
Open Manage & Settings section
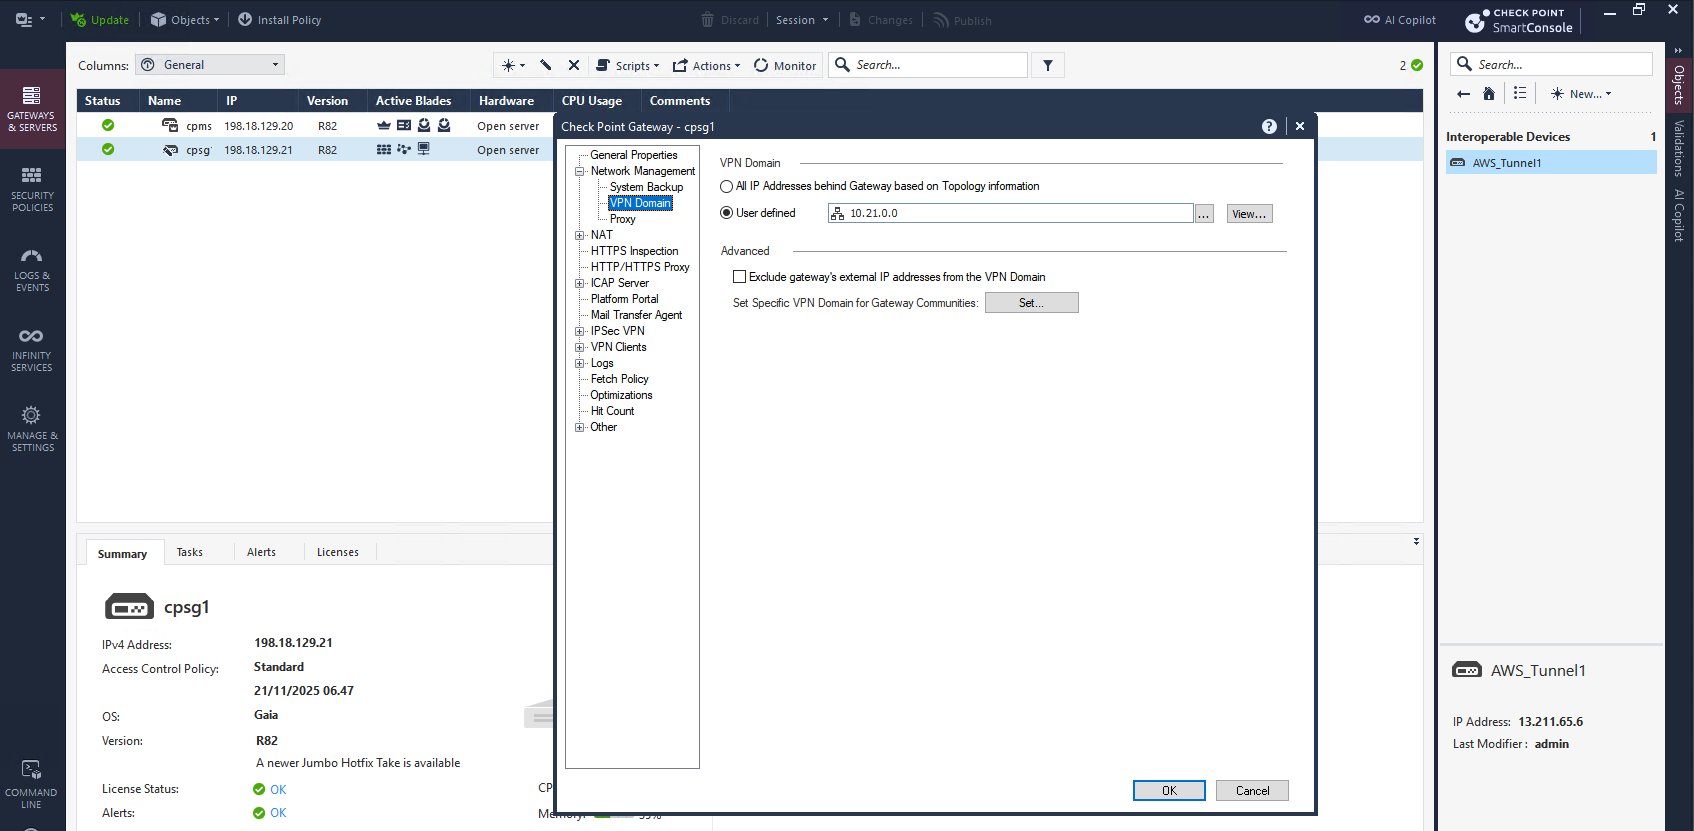[32, 429]
